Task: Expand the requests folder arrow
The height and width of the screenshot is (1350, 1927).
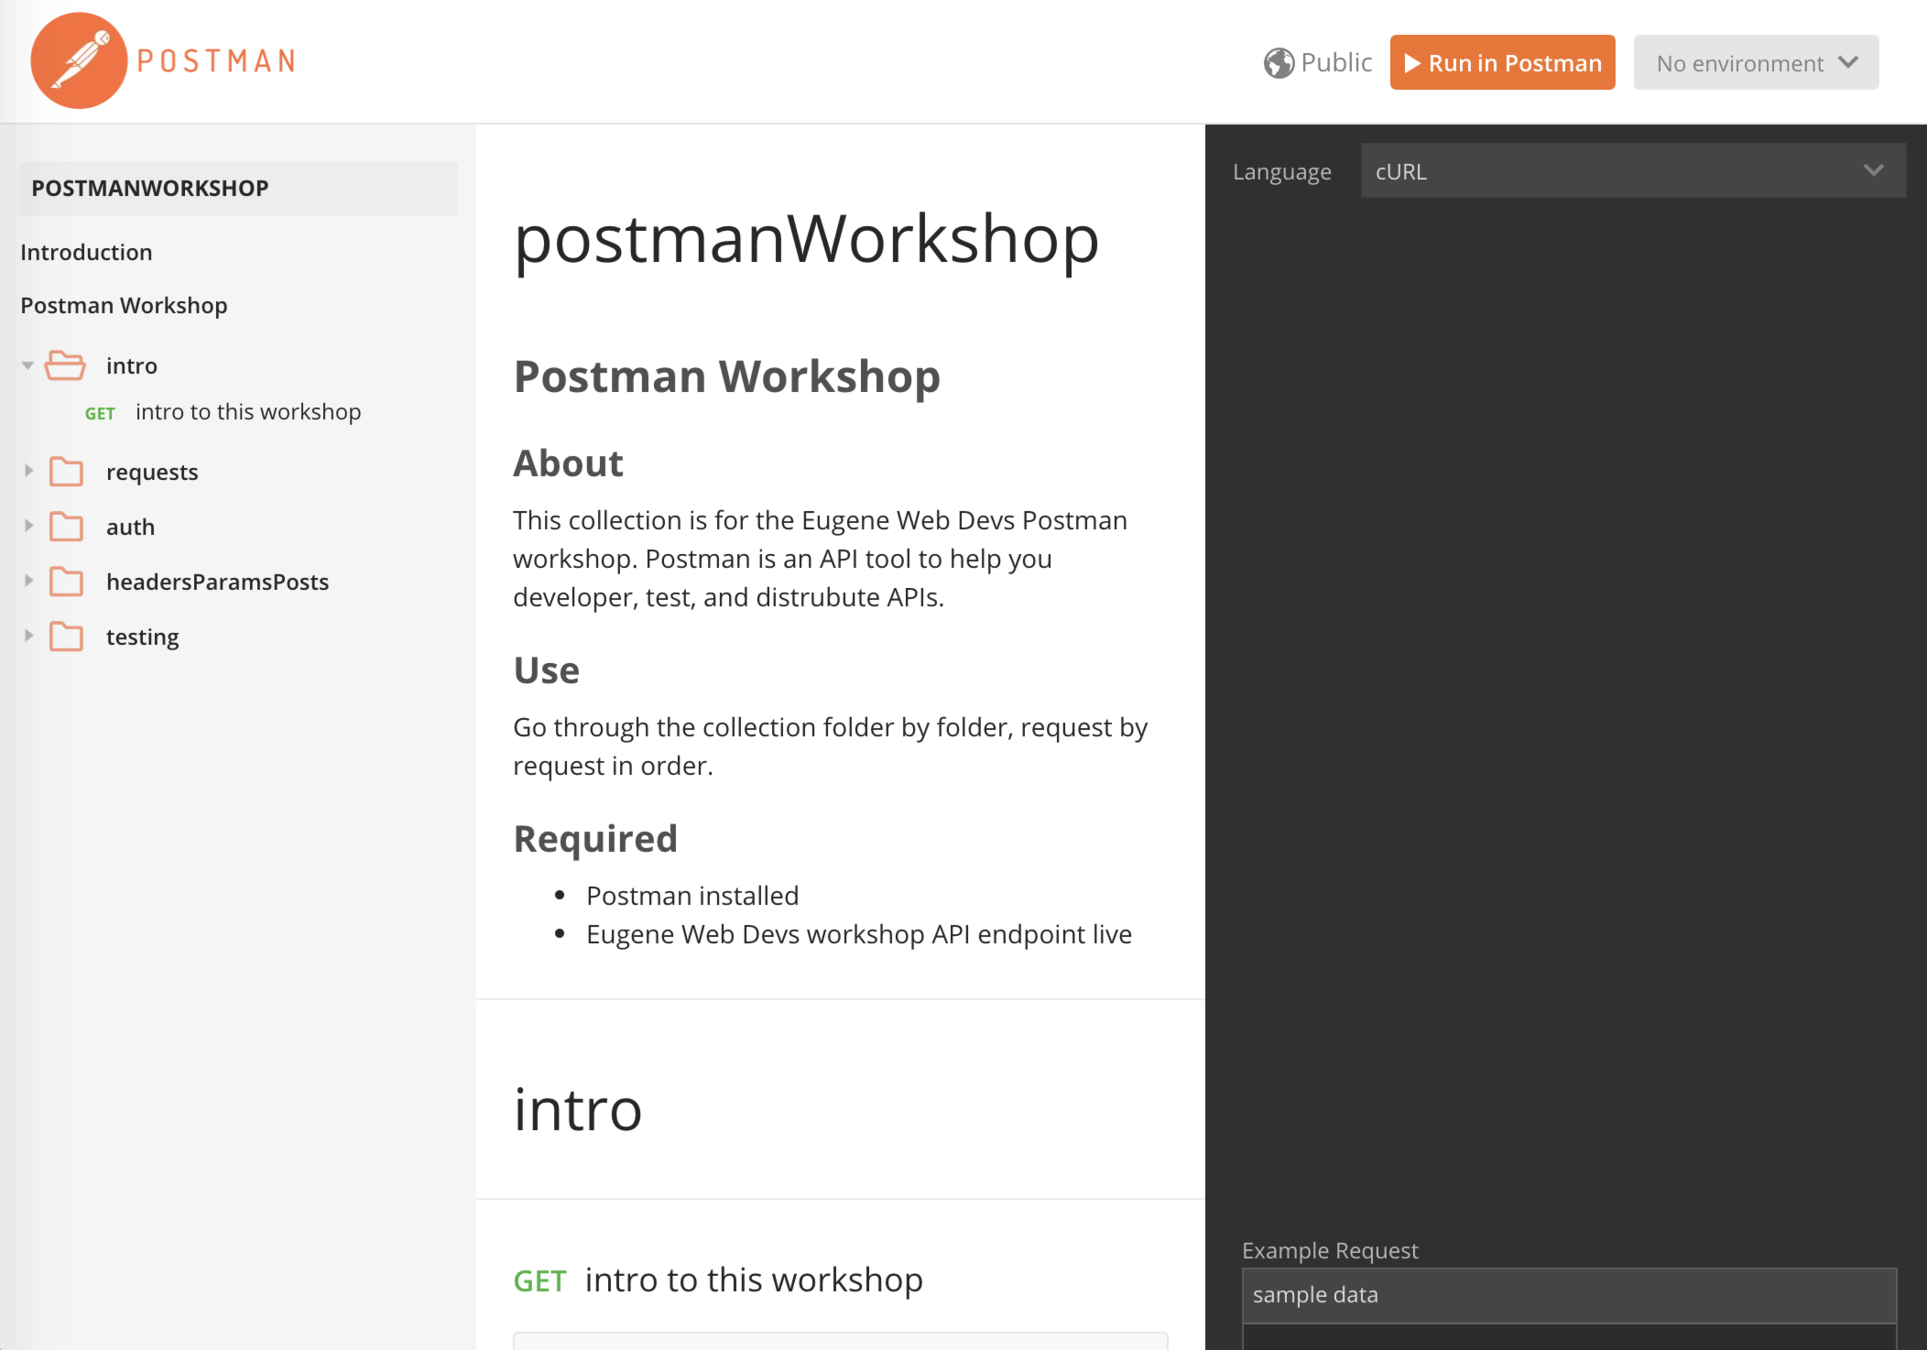Action: pos(28,471)
